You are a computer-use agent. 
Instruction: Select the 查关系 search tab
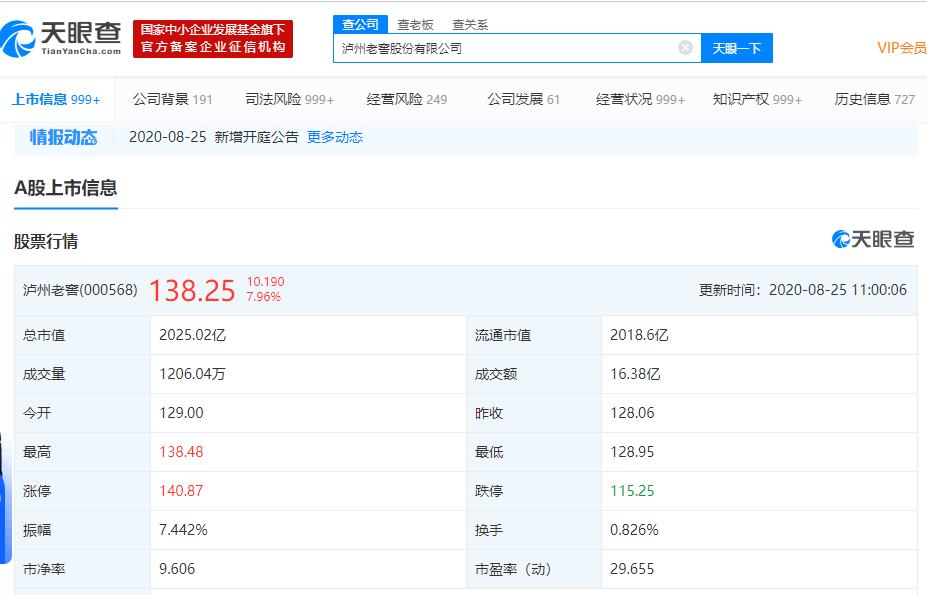(x=470, y=25)
